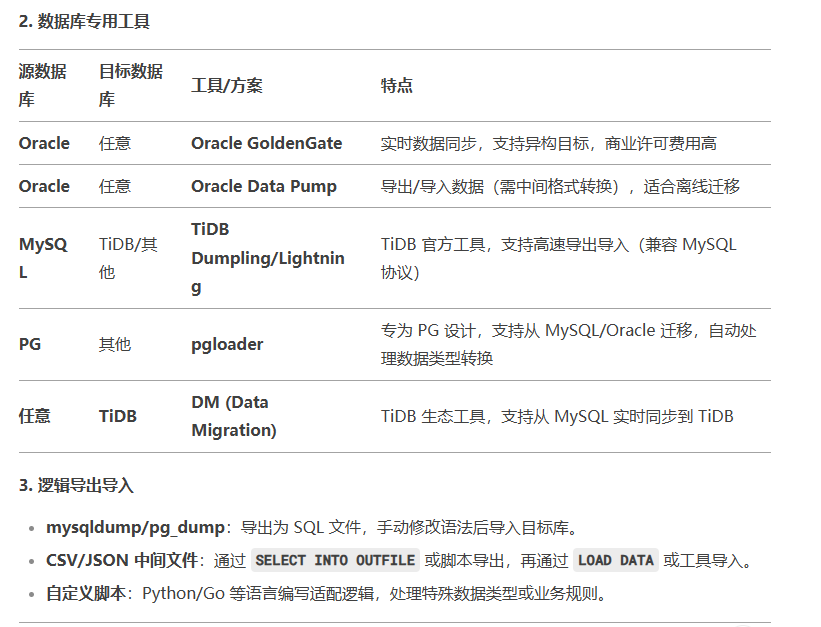Click the inline code "LOAD DATA"

616,560
